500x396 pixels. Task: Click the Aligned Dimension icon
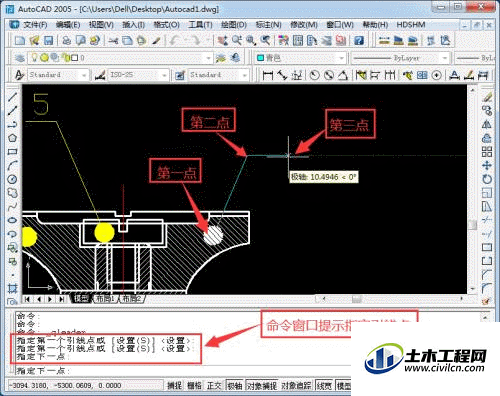pos(283,75)
